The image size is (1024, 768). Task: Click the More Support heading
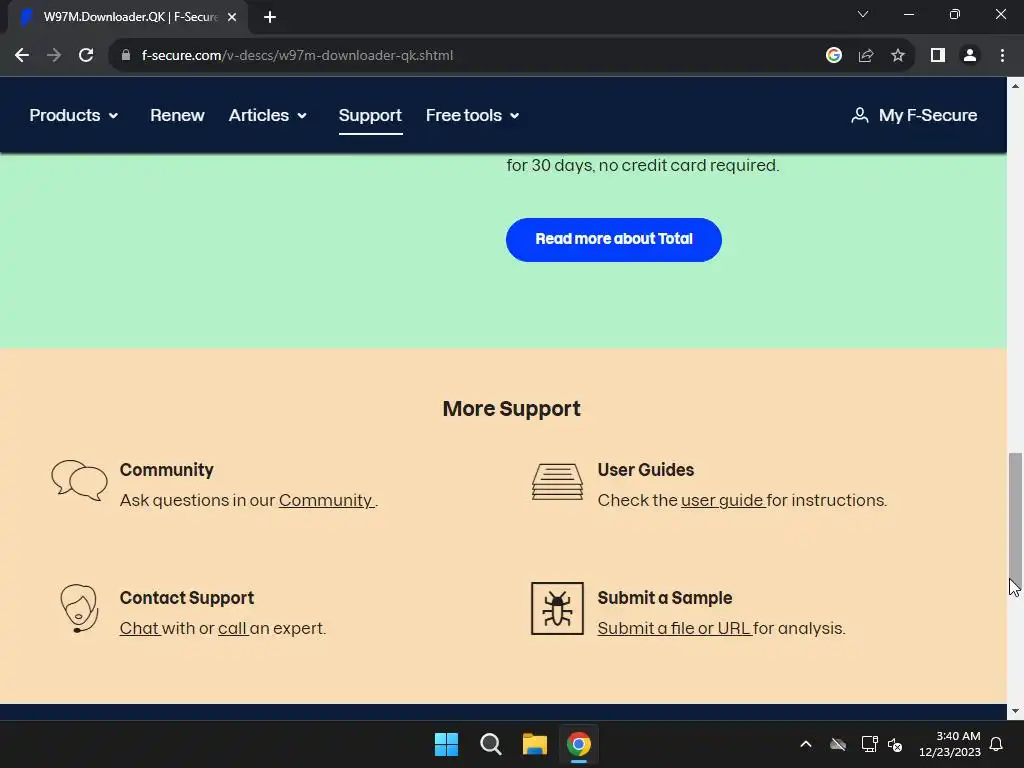point(511,409)
